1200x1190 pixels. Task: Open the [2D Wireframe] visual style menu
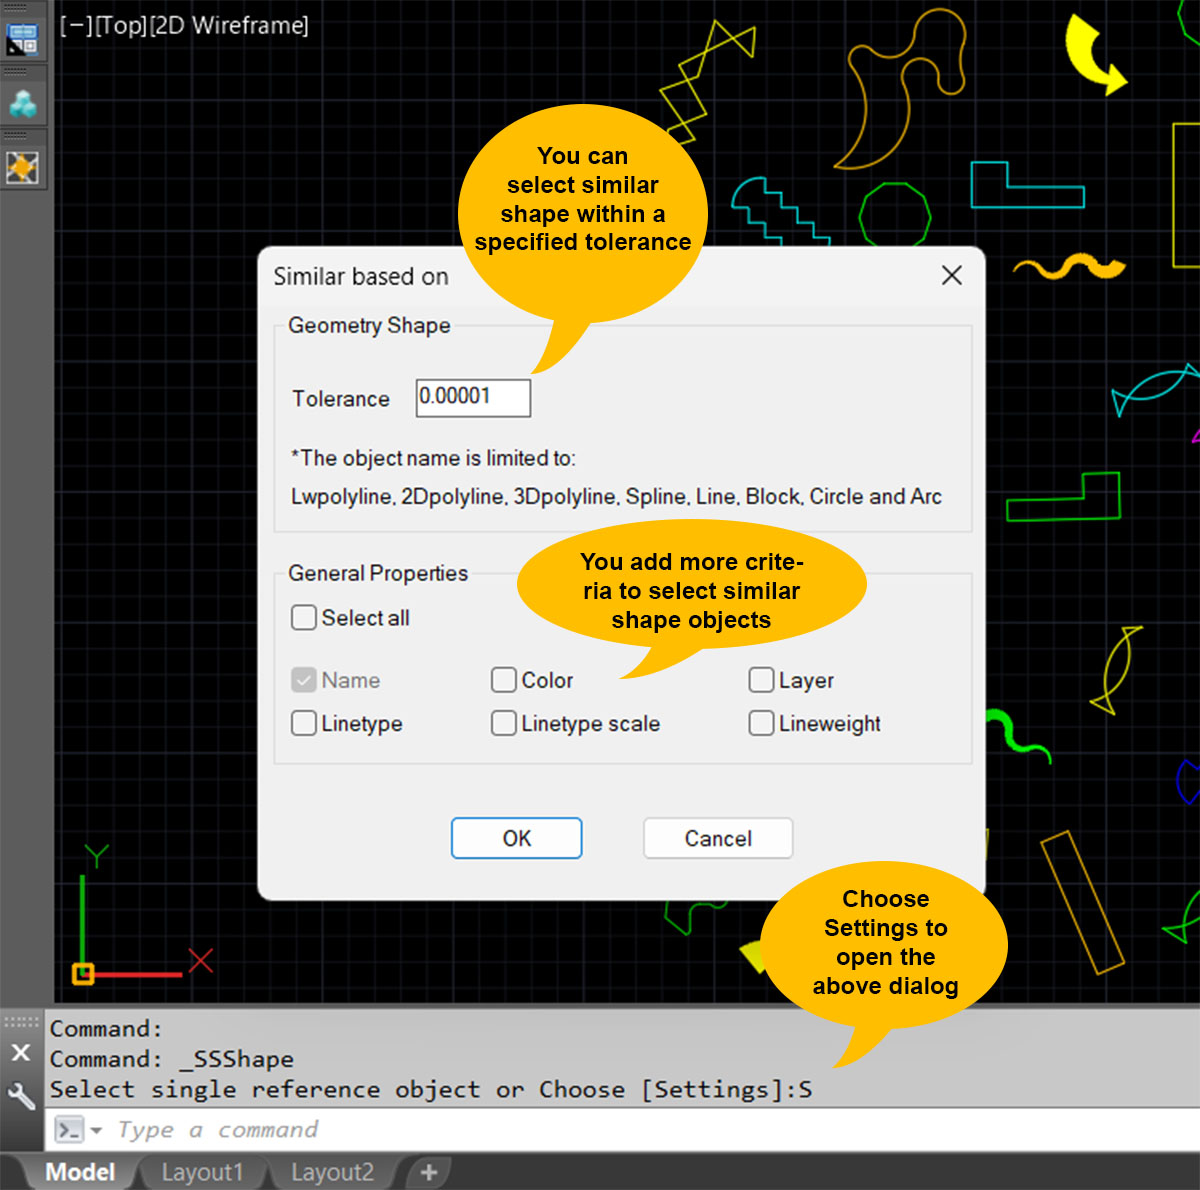tap(229, 25)
